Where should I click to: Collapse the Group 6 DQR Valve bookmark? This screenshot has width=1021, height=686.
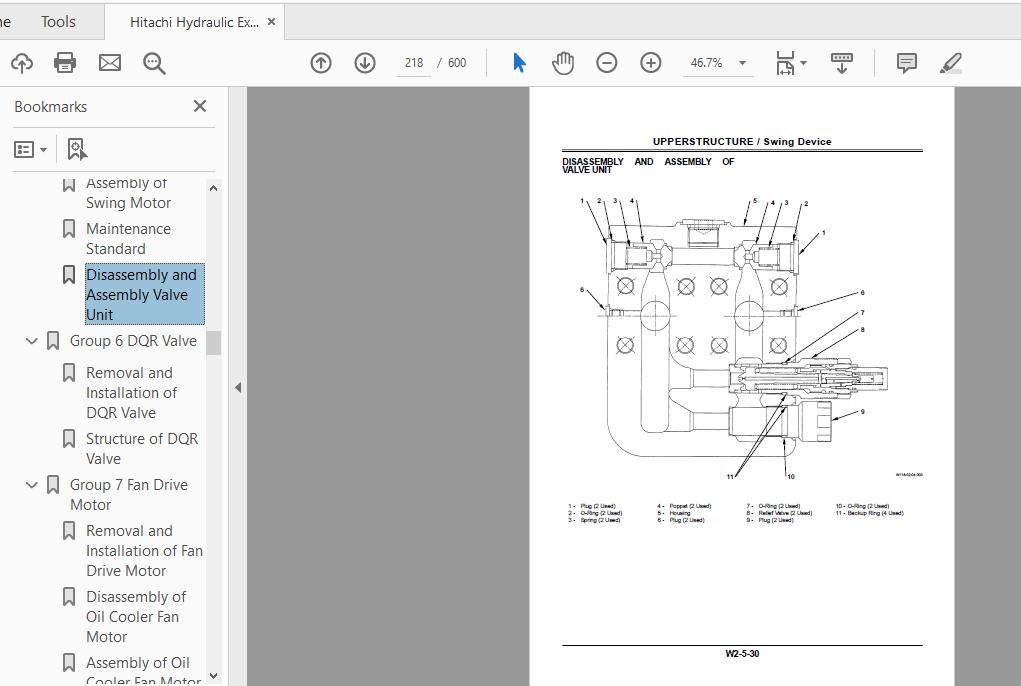click(x=31, y=340)
